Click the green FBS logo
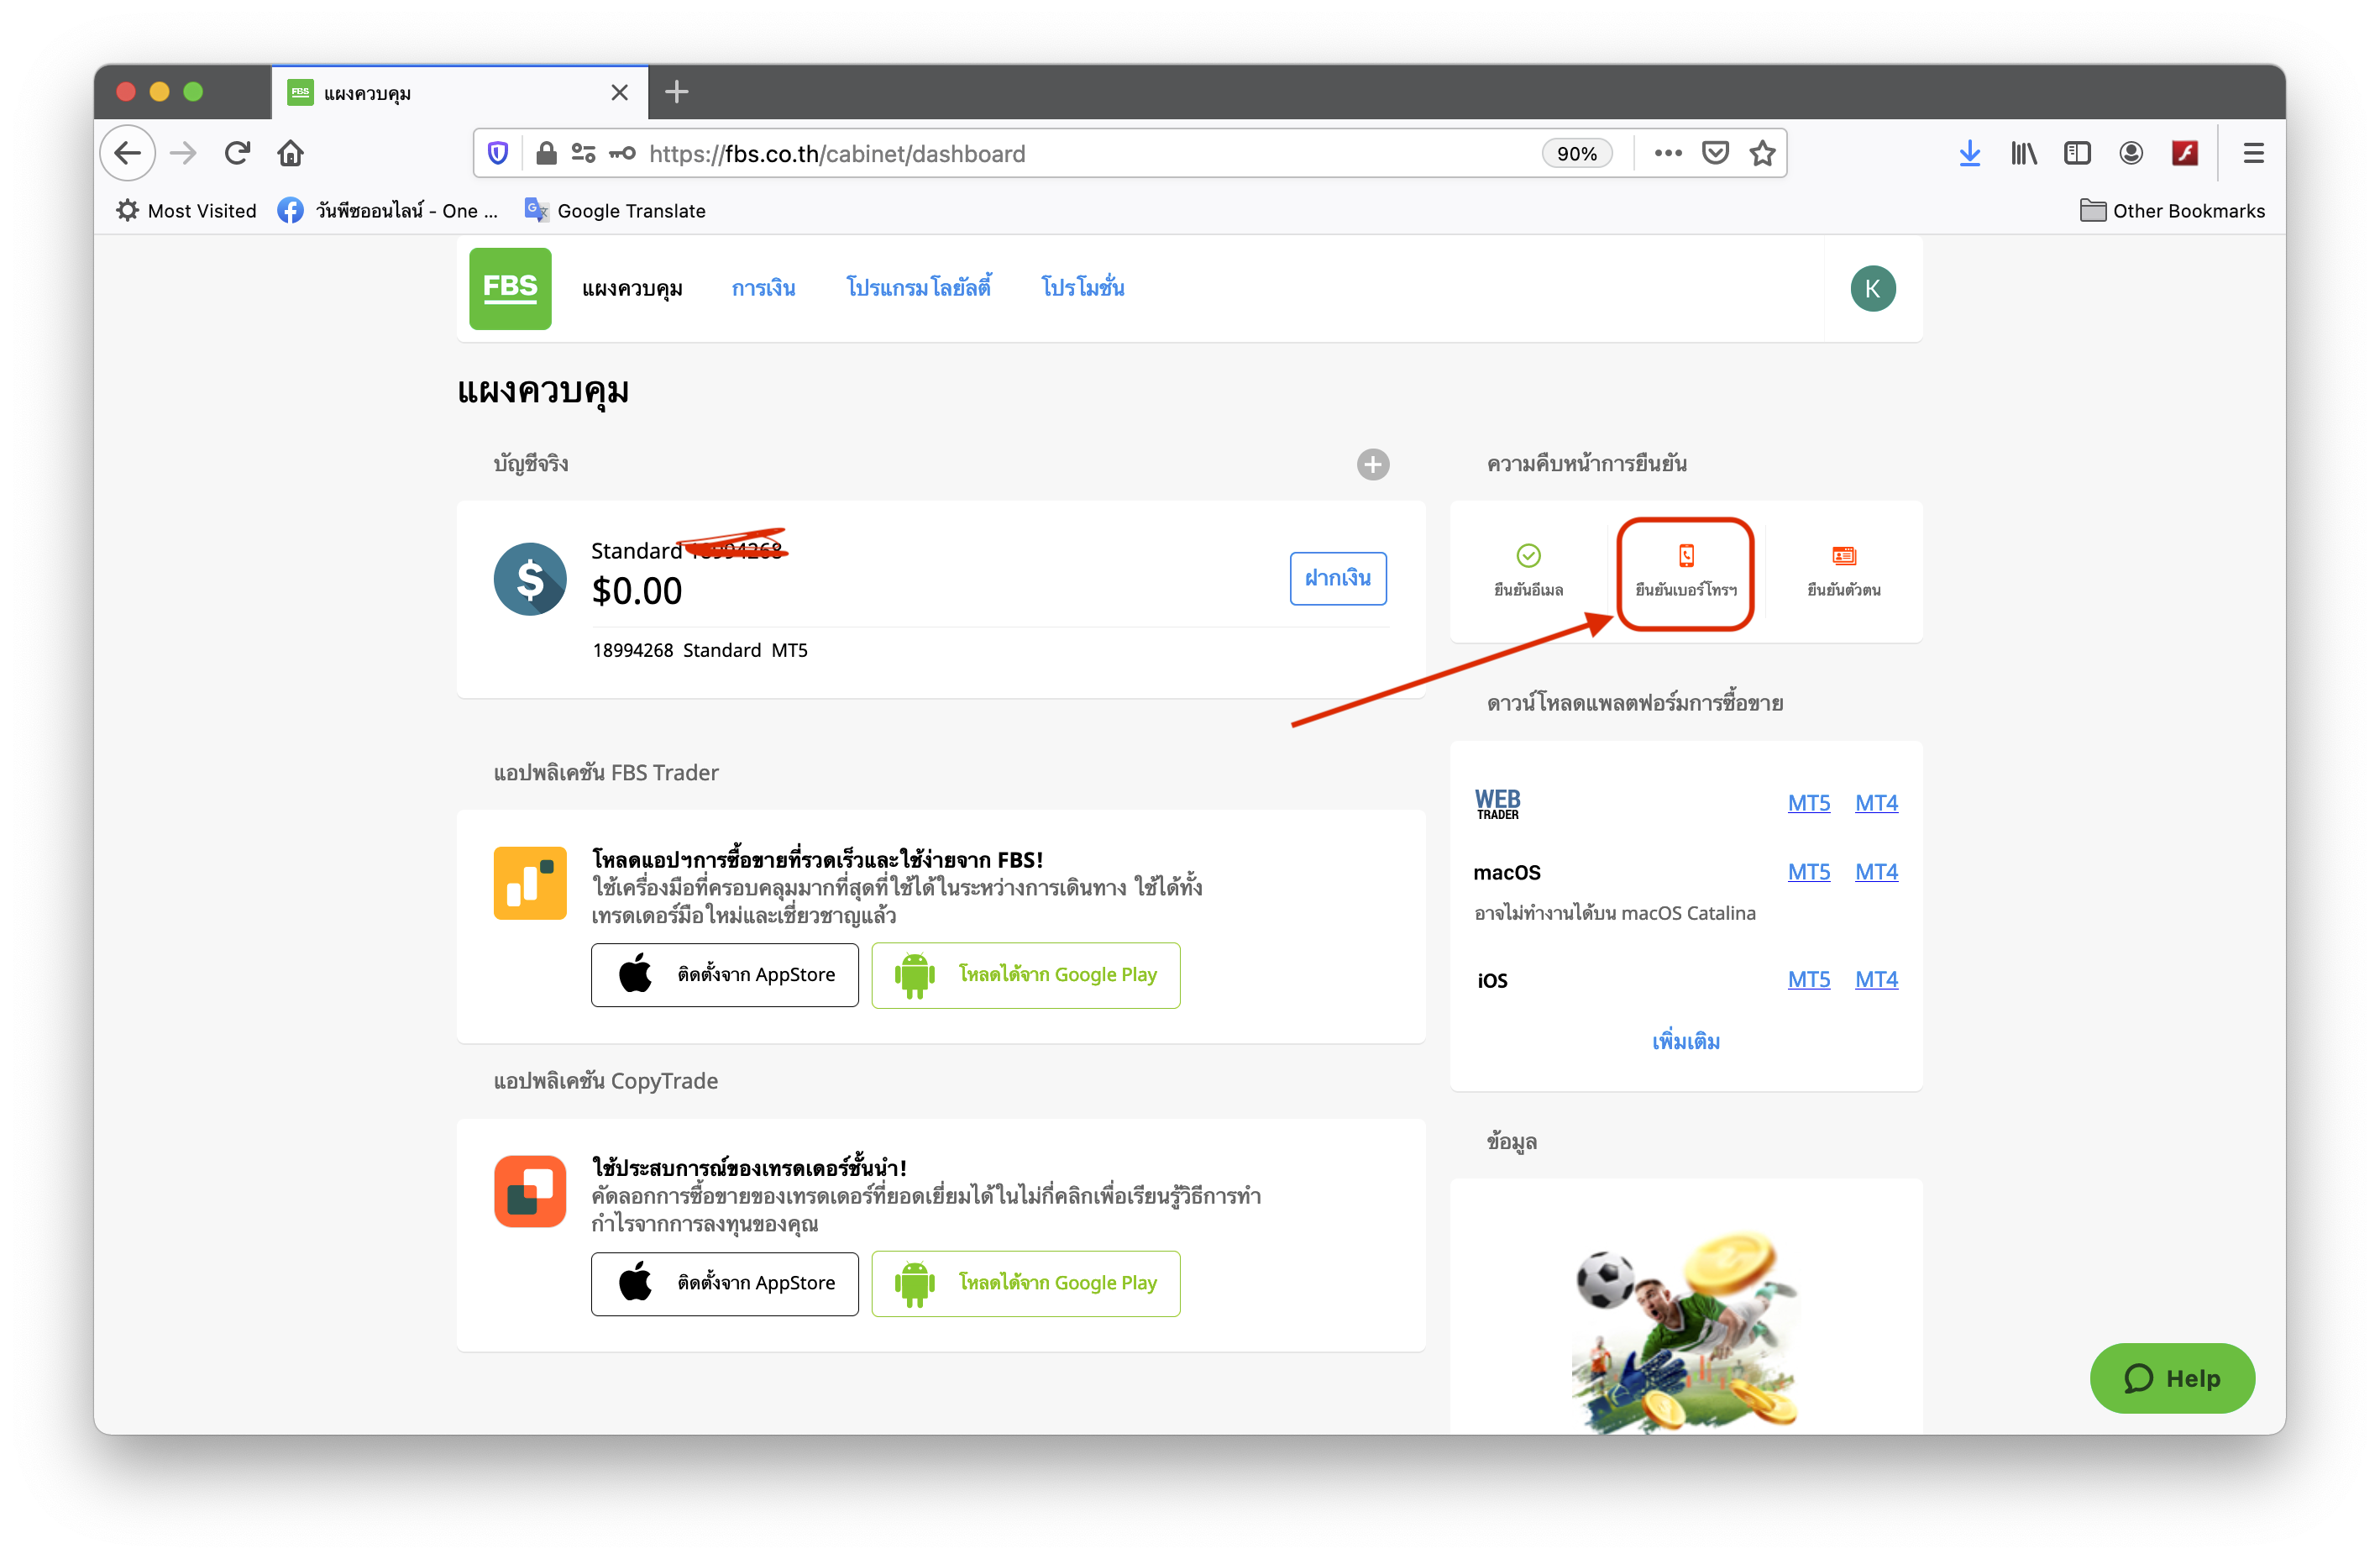Image resolution: width=2380 pixels, height=1559 pixels. click(510, 288)
